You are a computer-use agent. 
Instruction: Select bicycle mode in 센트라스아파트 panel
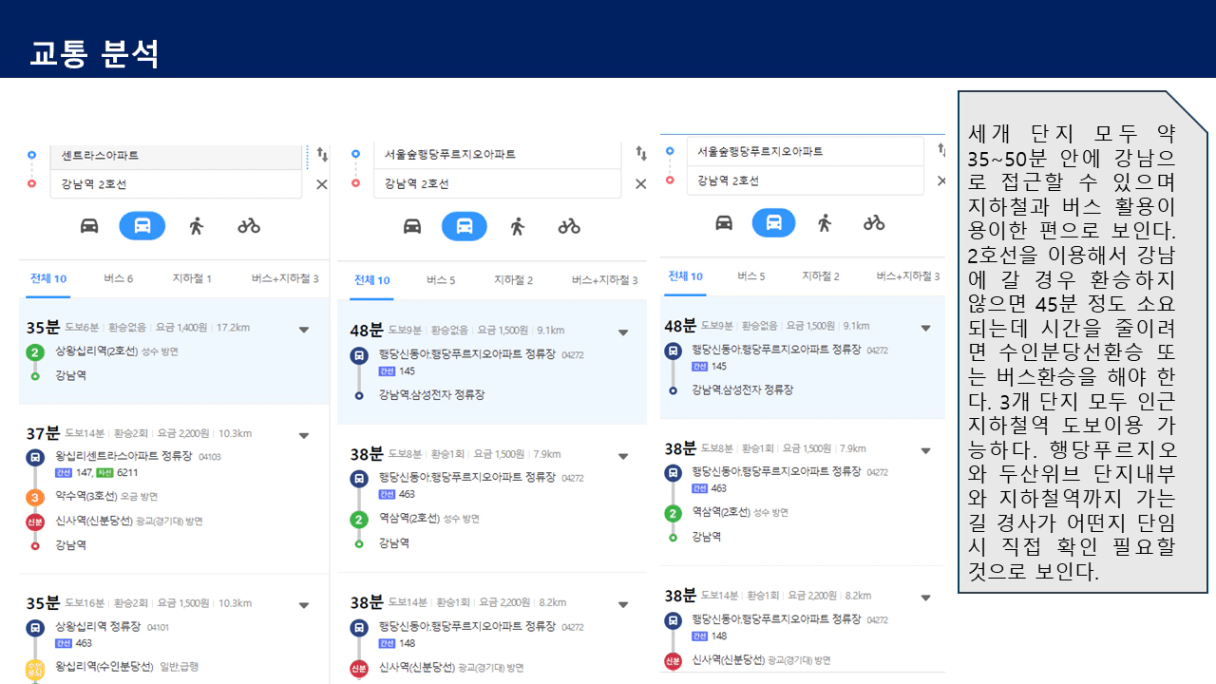(249, 226)
